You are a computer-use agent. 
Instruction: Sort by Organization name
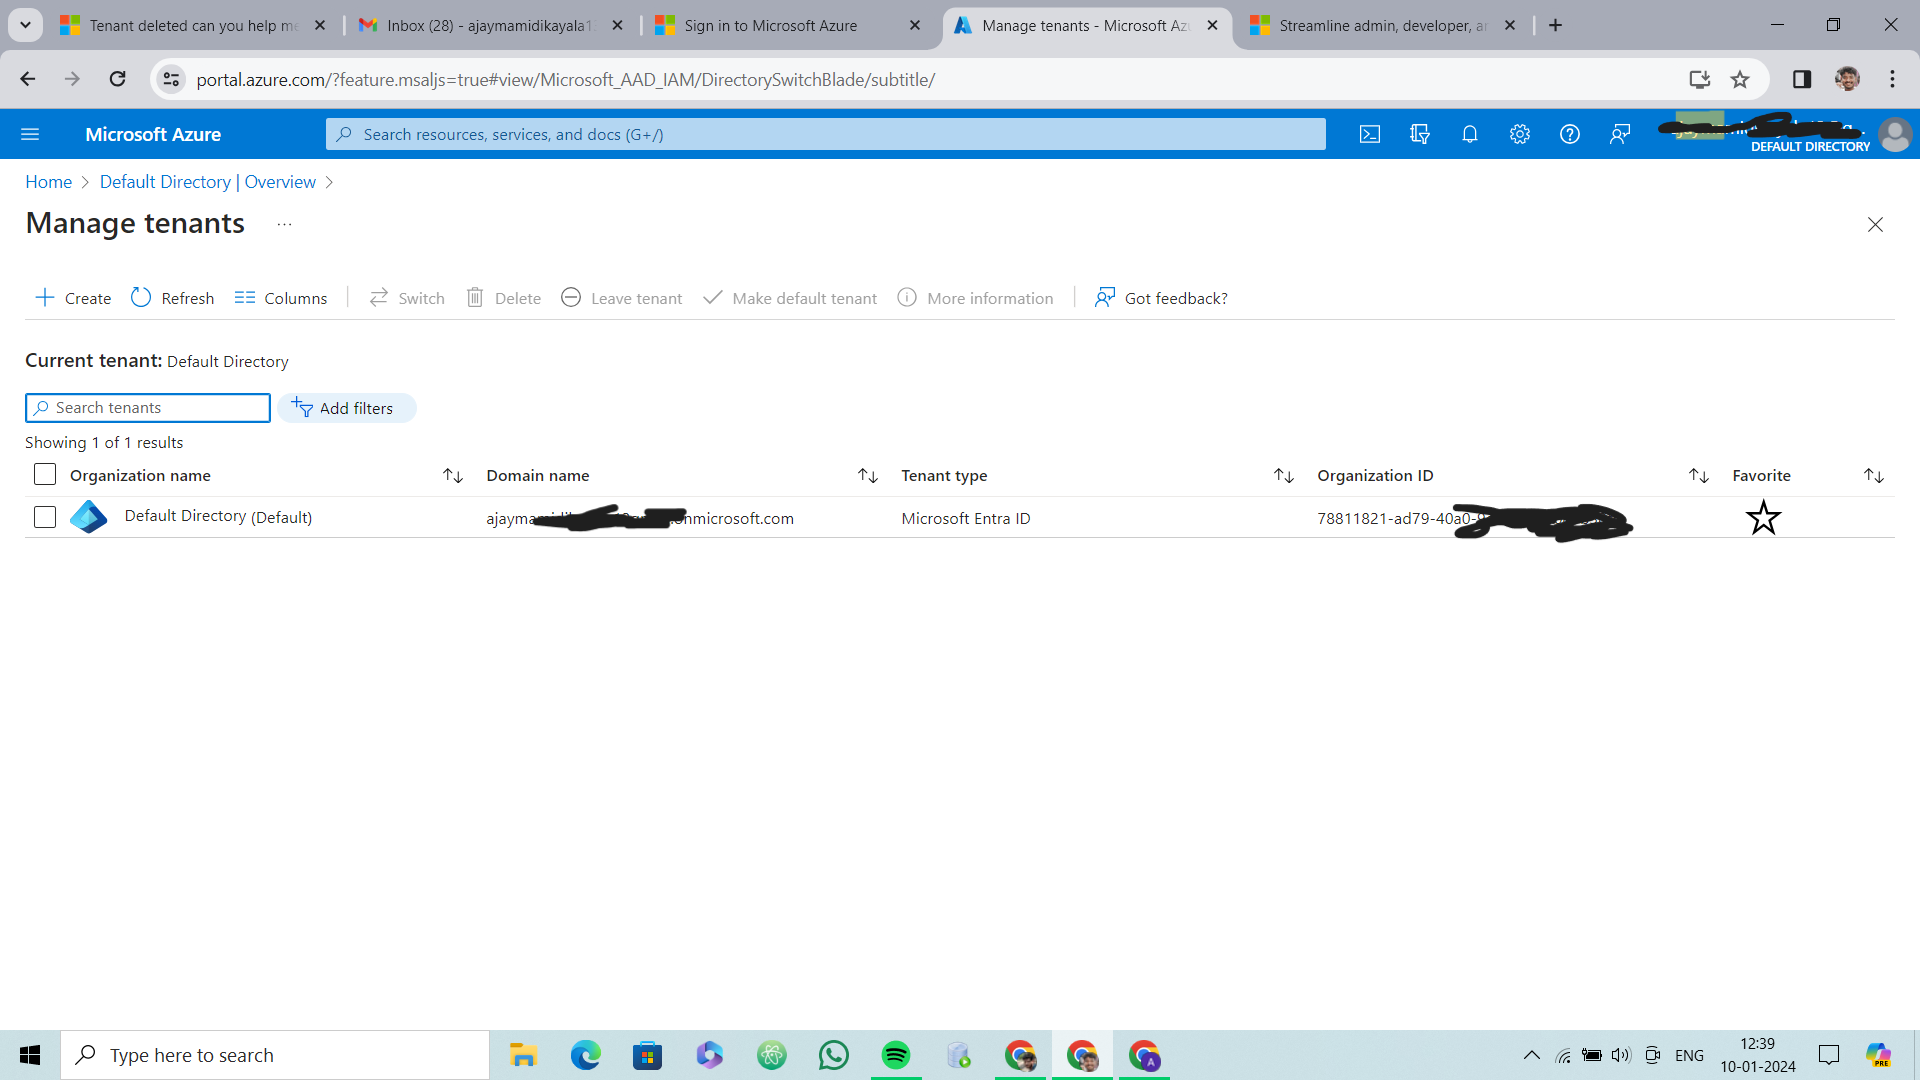453,476
